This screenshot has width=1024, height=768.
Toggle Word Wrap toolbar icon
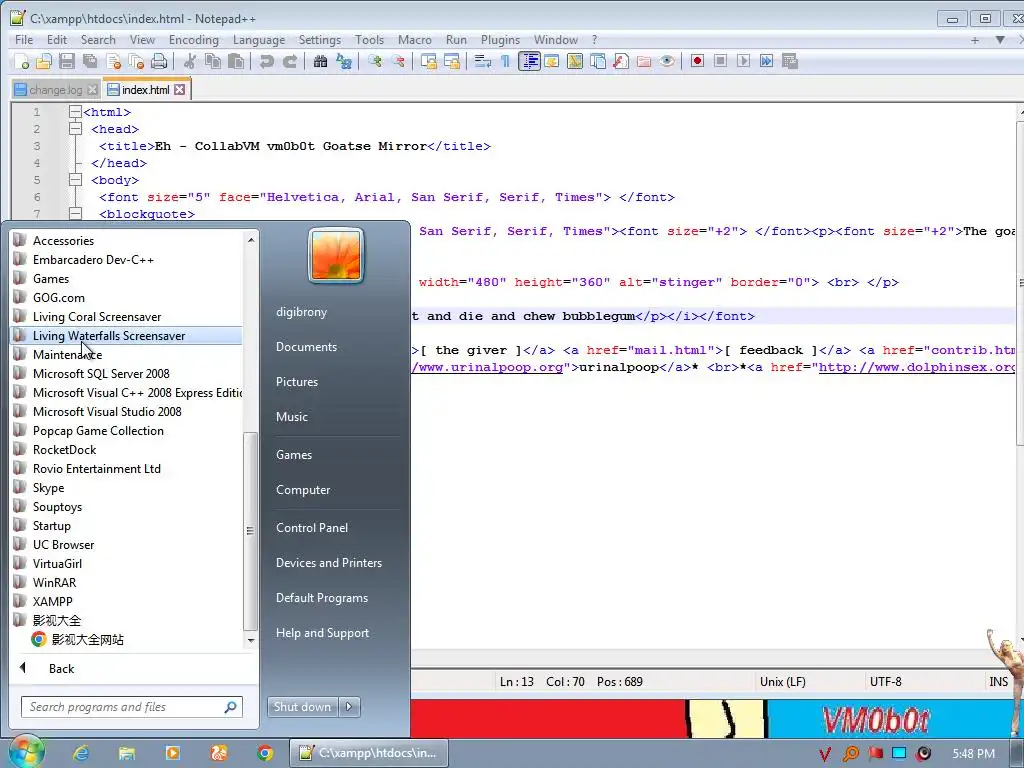[483, 61]
